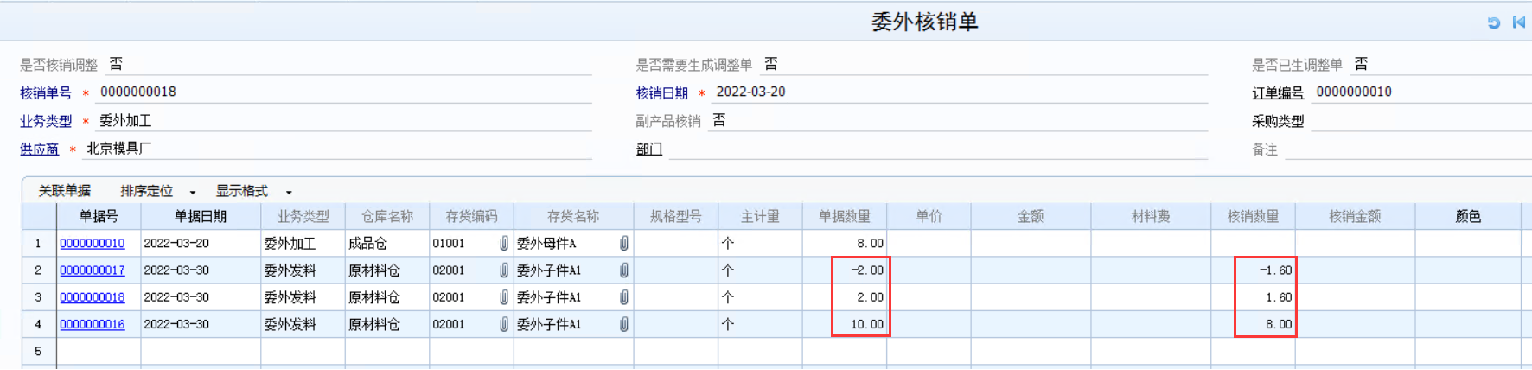Click the 核销单号 field label link
This screenshot has height=370, width=1532.
46,93
